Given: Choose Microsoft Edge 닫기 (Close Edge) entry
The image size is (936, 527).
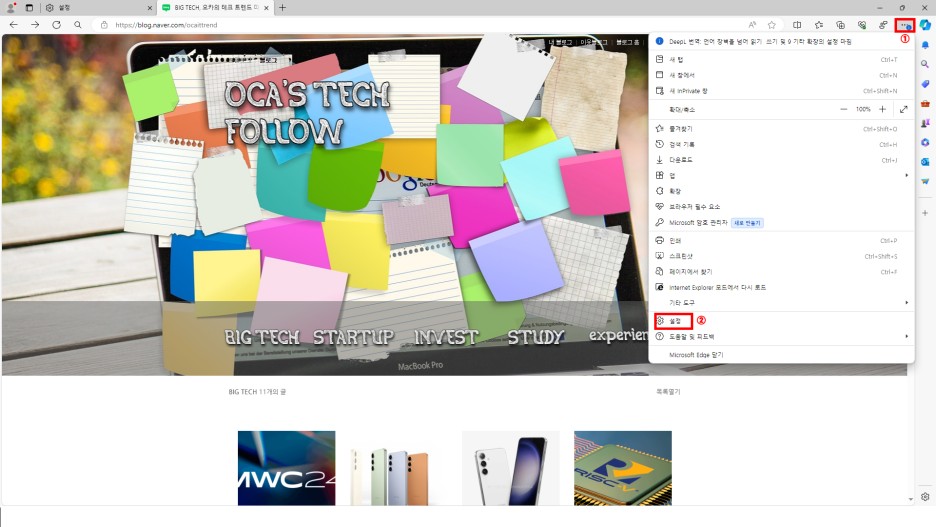Looking at the screenshot, I should (x=781, y=355).
